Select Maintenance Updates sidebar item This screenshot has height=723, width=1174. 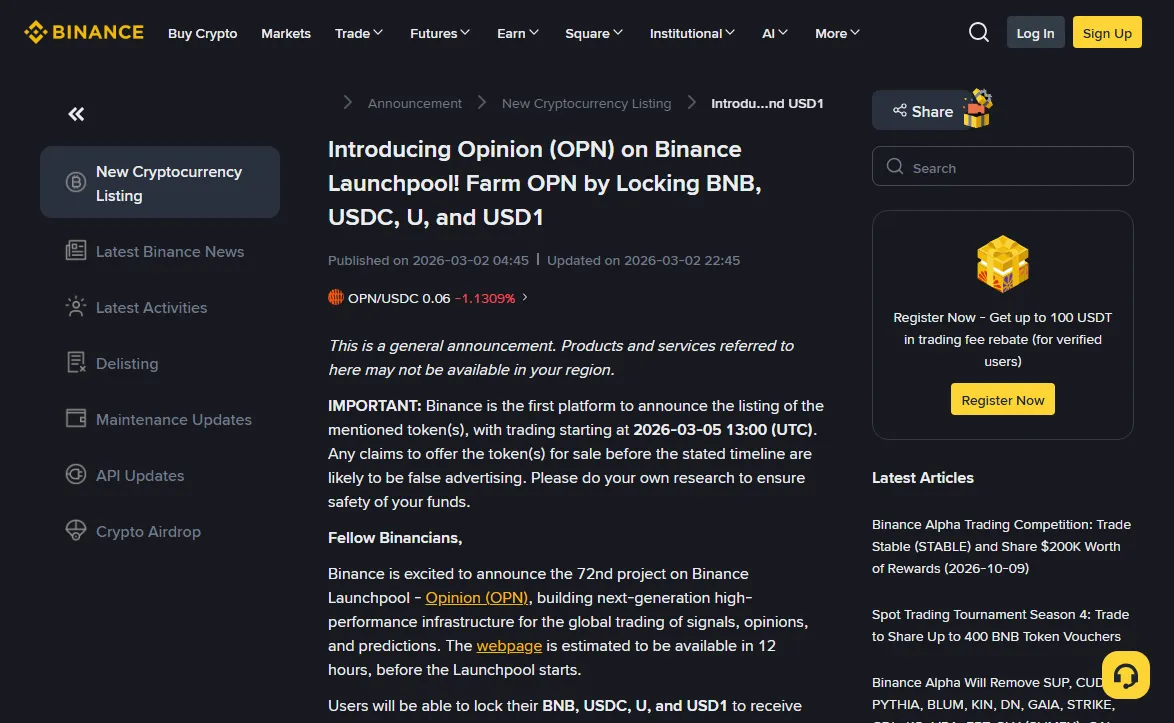[159, 419]
